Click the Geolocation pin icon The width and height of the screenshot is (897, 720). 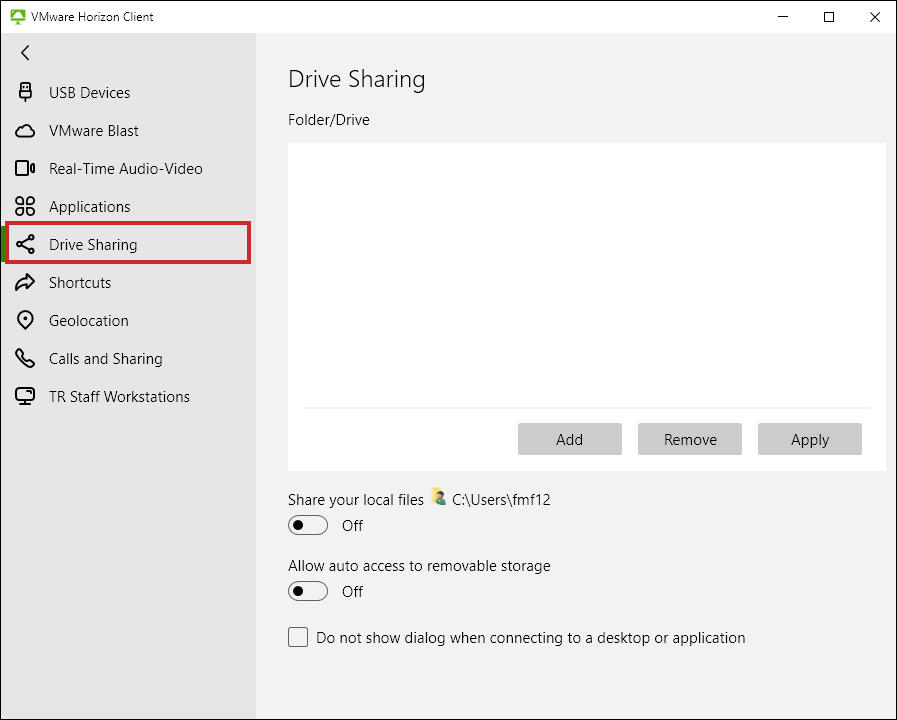[x=25, y=320]
